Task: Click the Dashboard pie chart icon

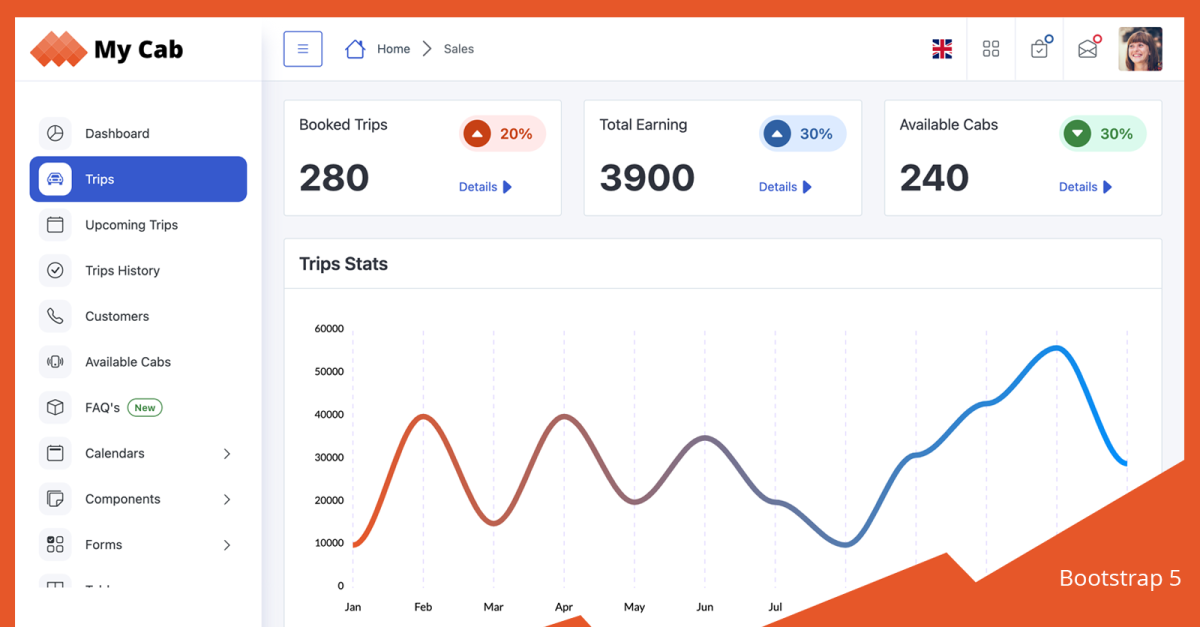Action: tap(55, 133)
